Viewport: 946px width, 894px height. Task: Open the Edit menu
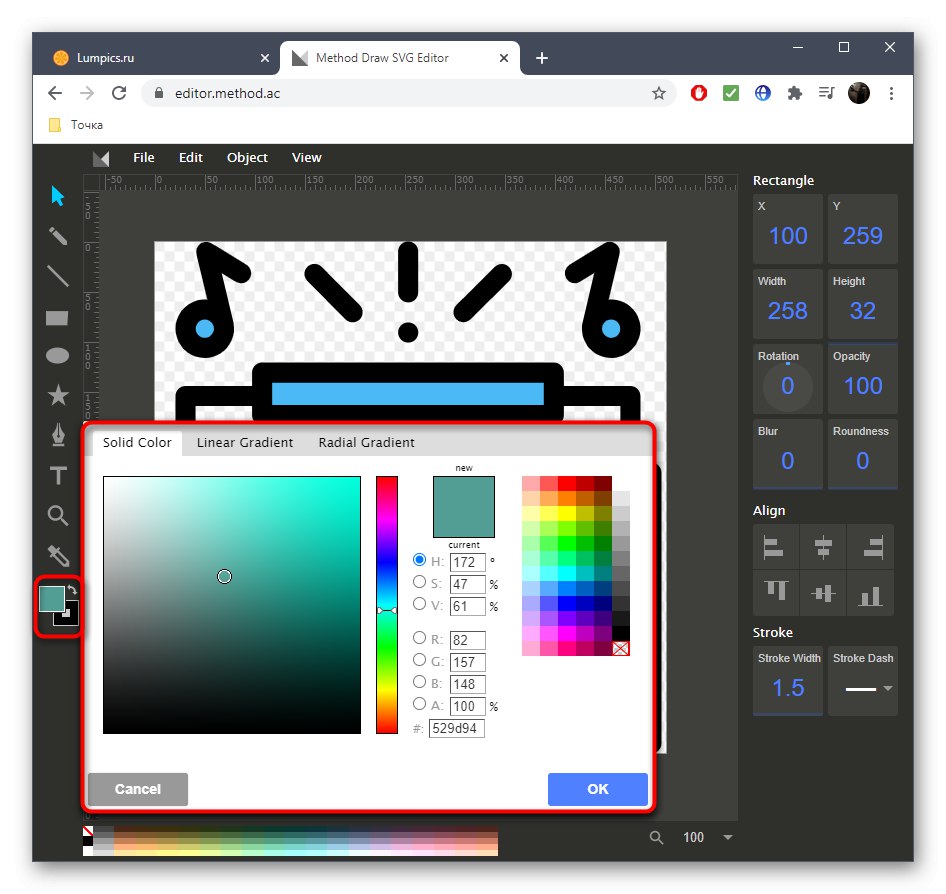[x=191, y=157]
